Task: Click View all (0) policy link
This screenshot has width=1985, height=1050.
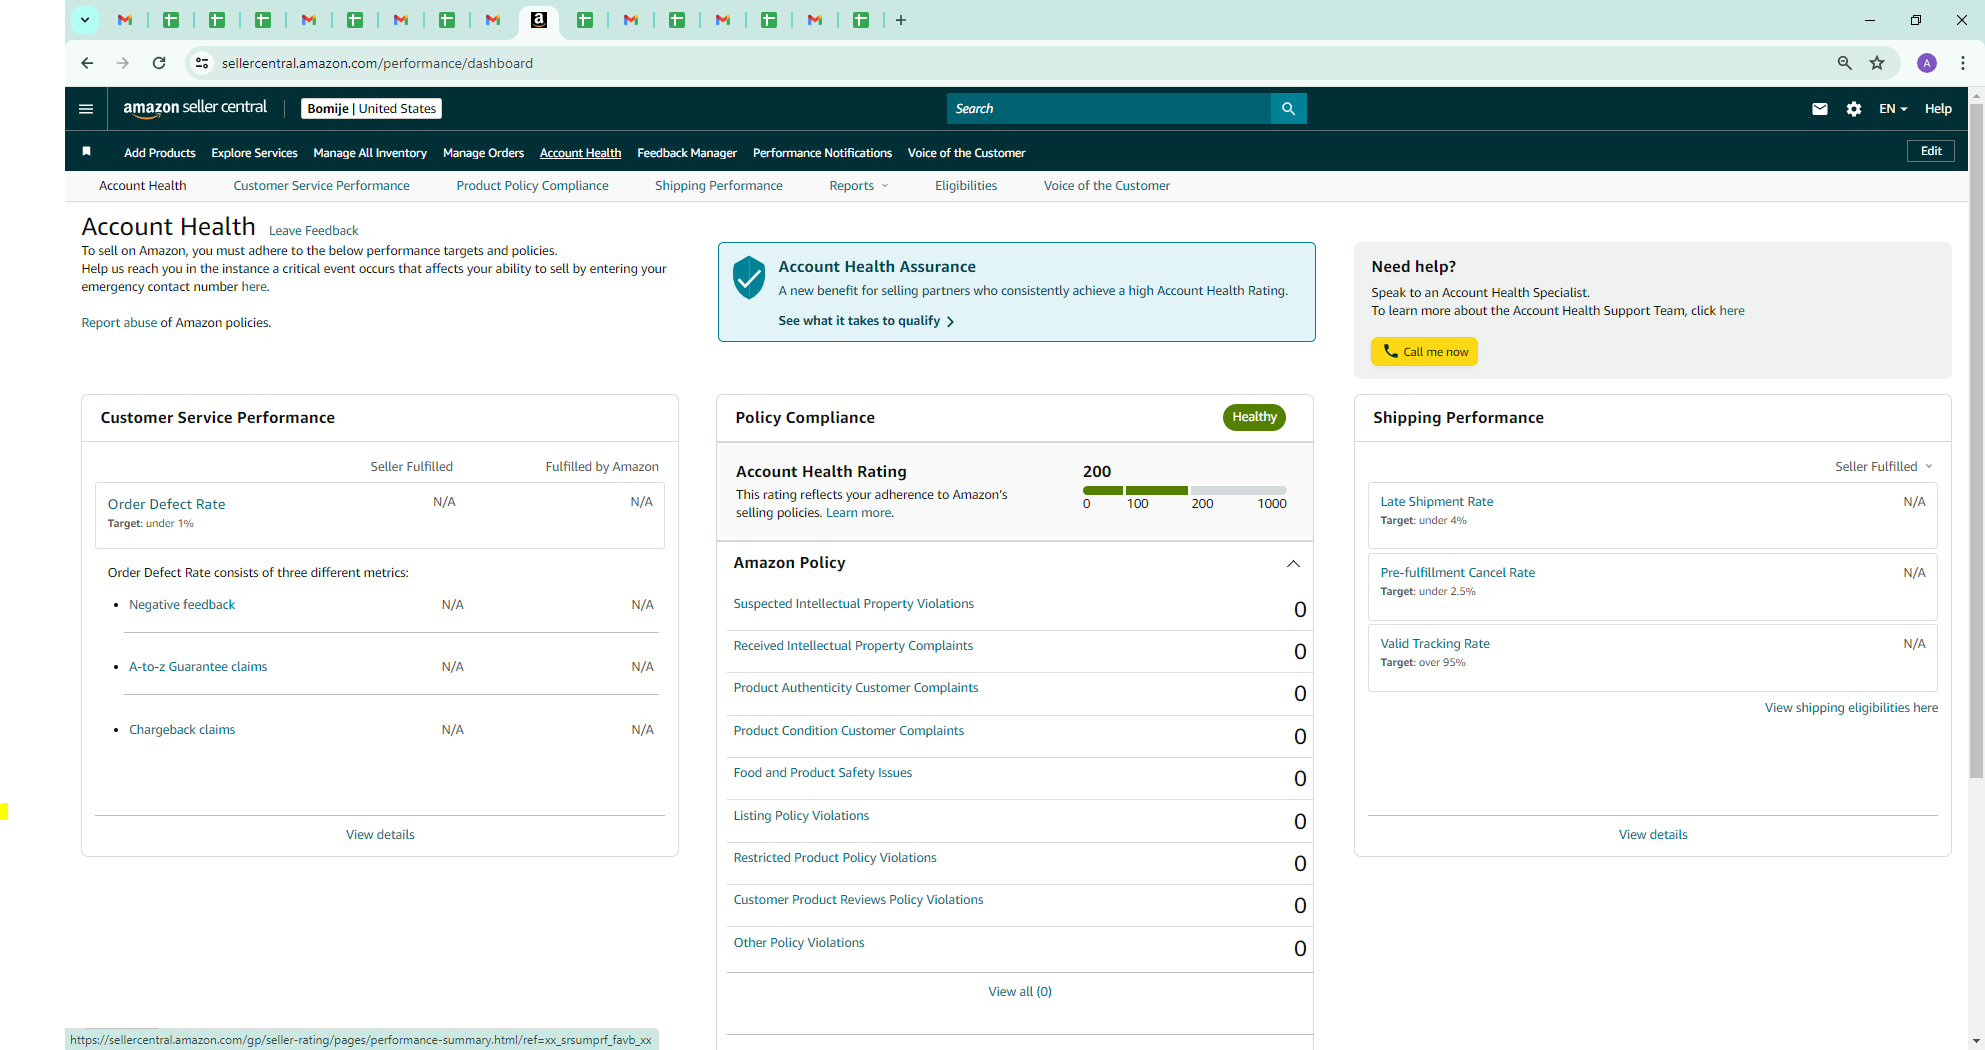Action: coord(1019,992)
